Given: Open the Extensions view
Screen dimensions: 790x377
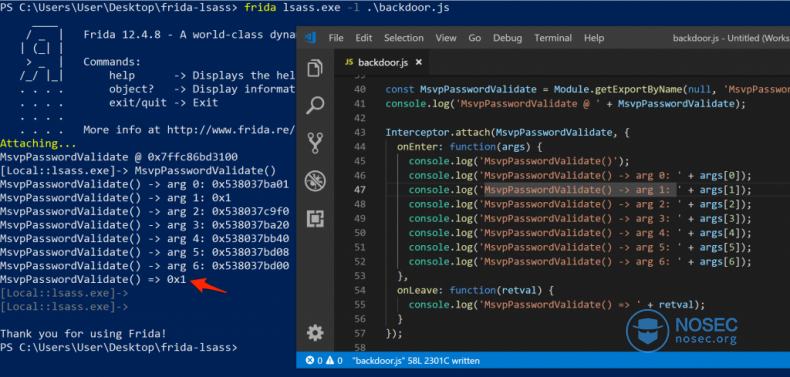Looking at the screenshot, I should click(x=315, y=218).
